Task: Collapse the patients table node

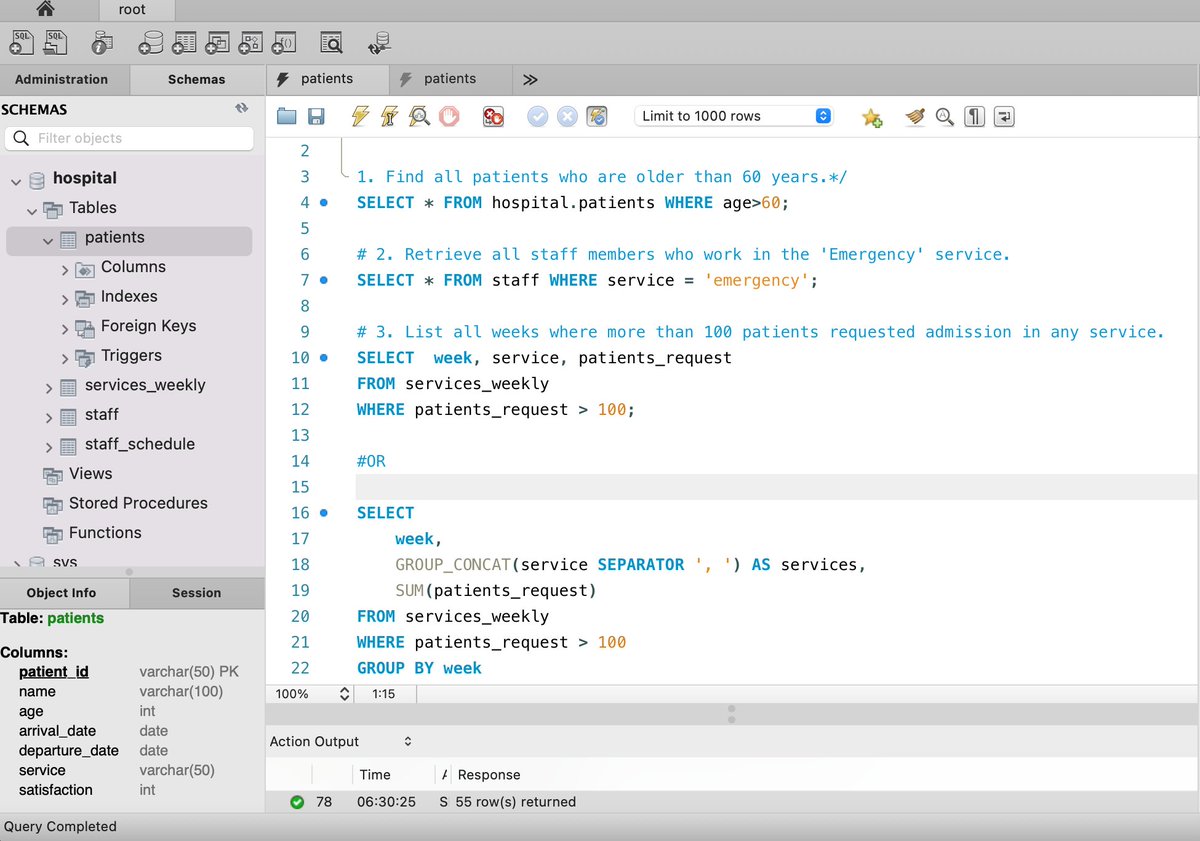Action: point(48,240)
